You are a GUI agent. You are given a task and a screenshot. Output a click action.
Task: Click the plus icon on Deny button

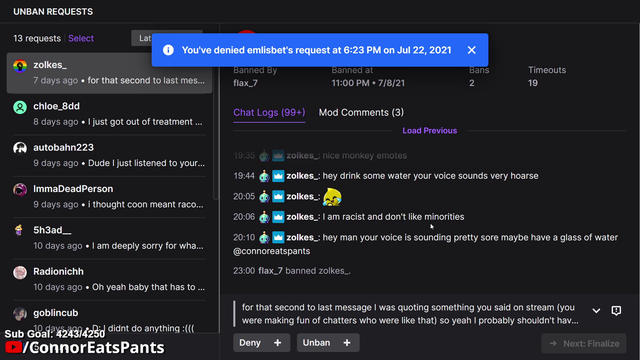coord(278,343)
